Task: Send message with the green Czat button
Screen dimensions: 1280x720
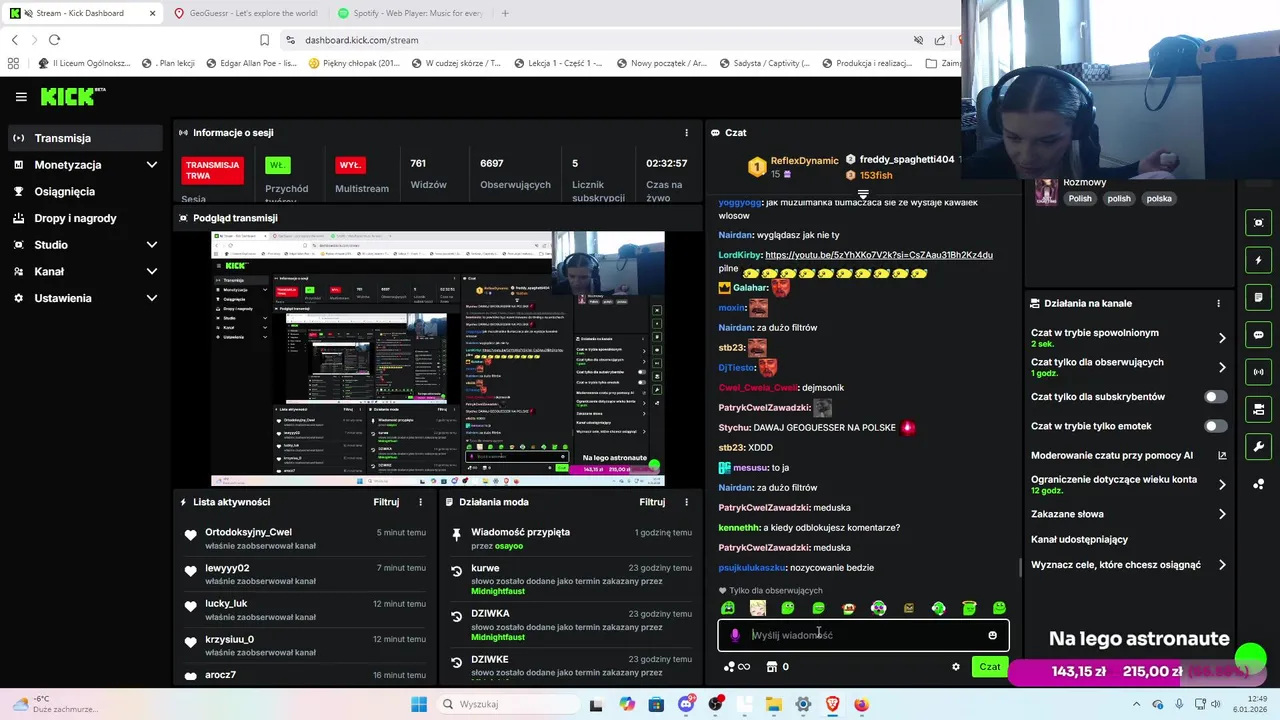Action: pyautogui.click(x=989, y=667)
